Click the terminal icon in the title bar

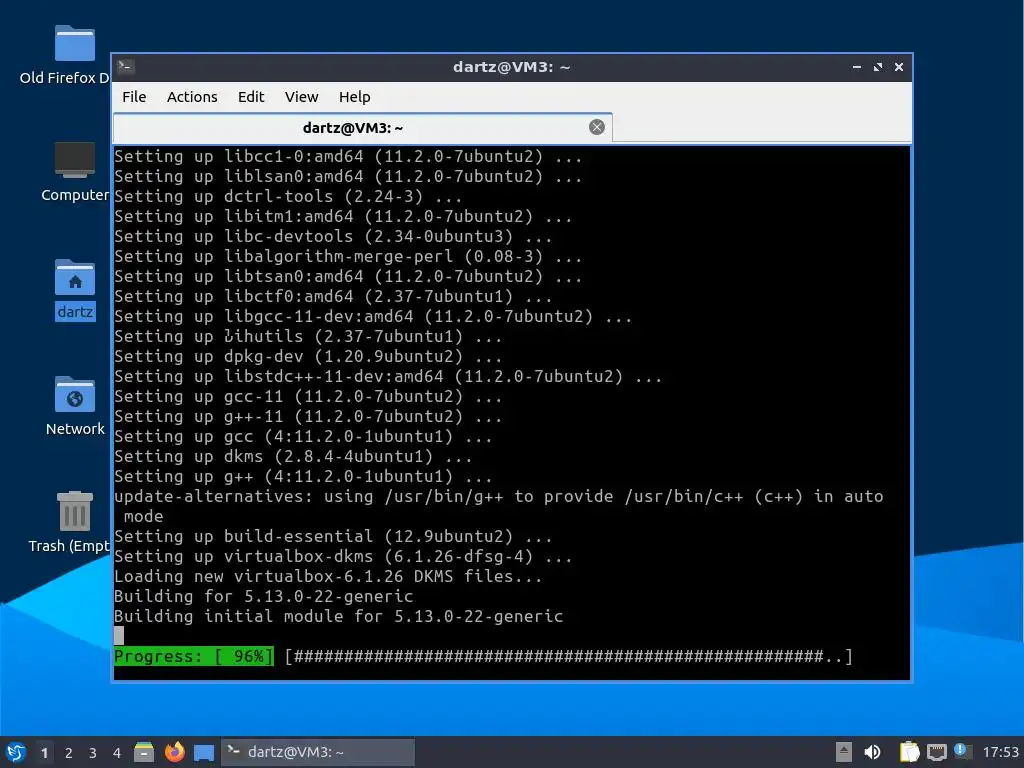point(126,67)
